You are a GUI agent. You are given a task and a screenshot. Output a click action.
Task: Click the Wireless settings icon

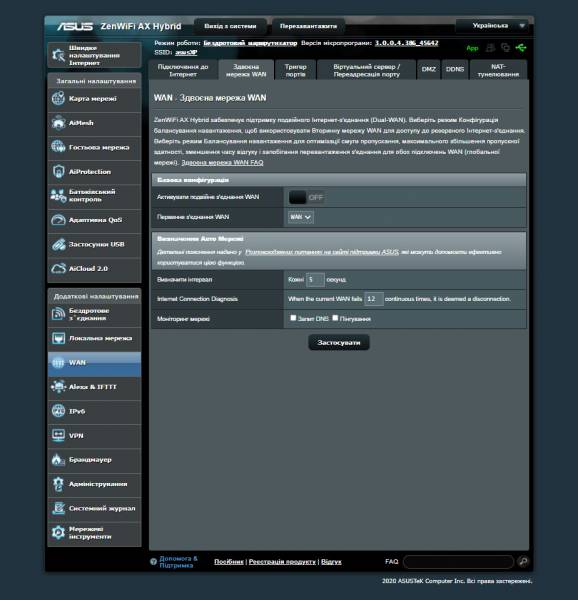coord(58,314)
